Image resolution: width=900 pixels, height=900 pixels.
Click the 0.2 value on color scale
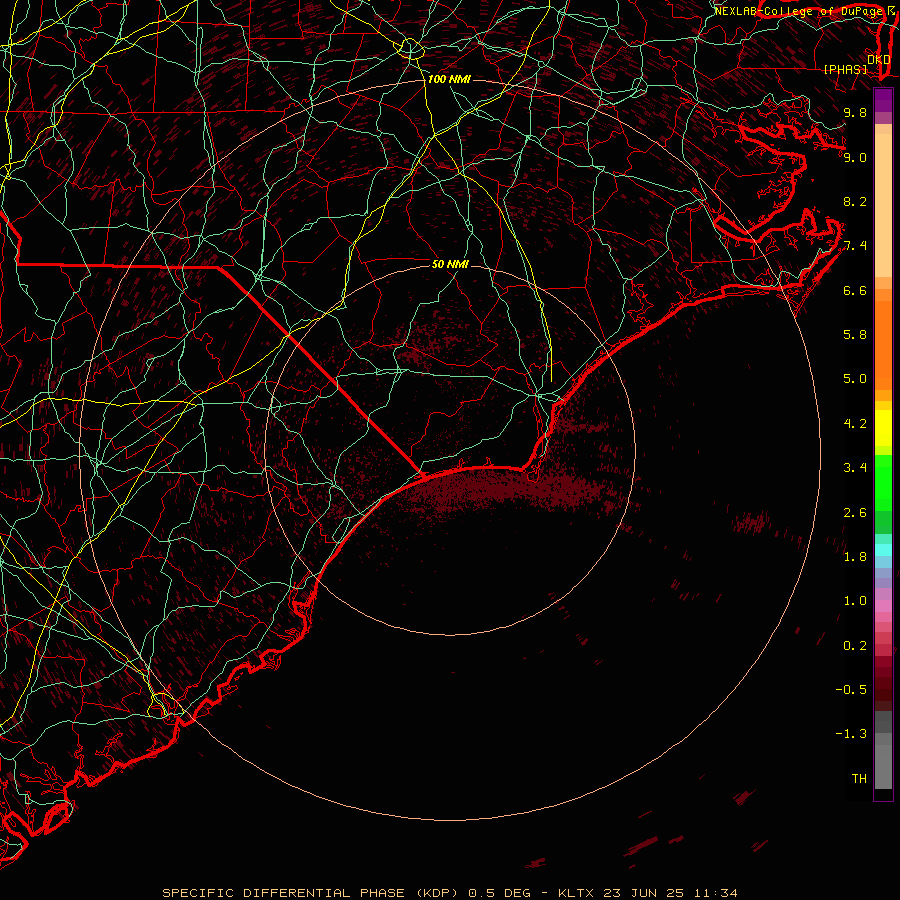tap(855, 646)
